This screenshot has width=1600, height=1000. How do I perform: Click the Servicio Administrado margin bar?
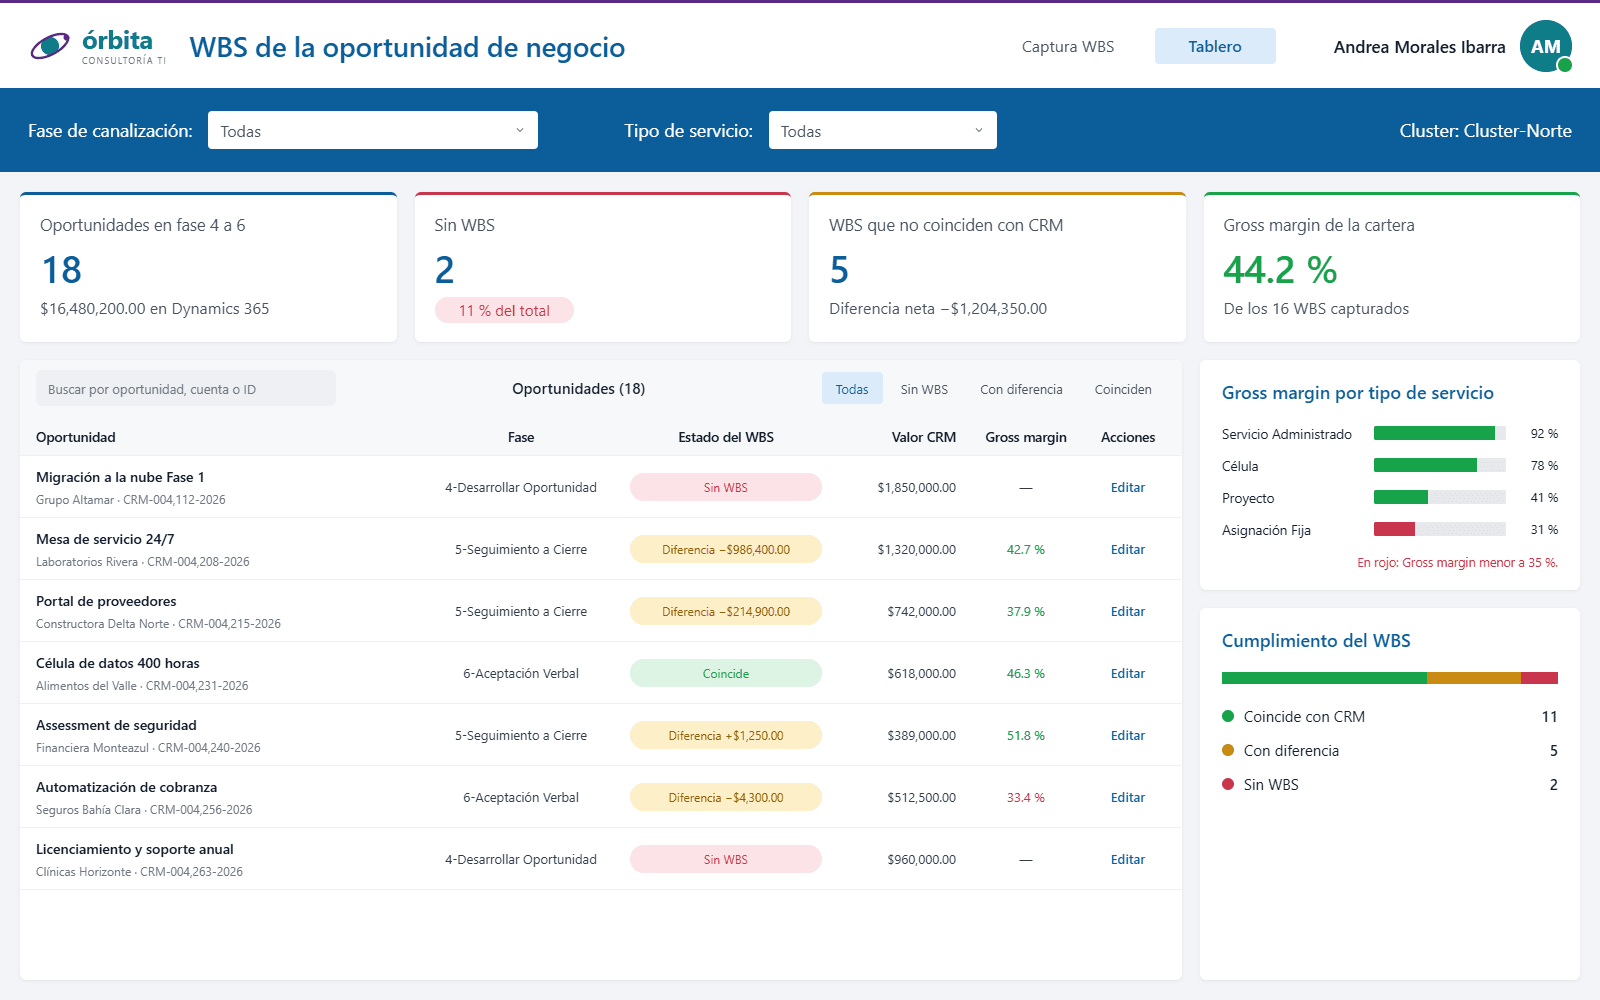pos(1440,433)
